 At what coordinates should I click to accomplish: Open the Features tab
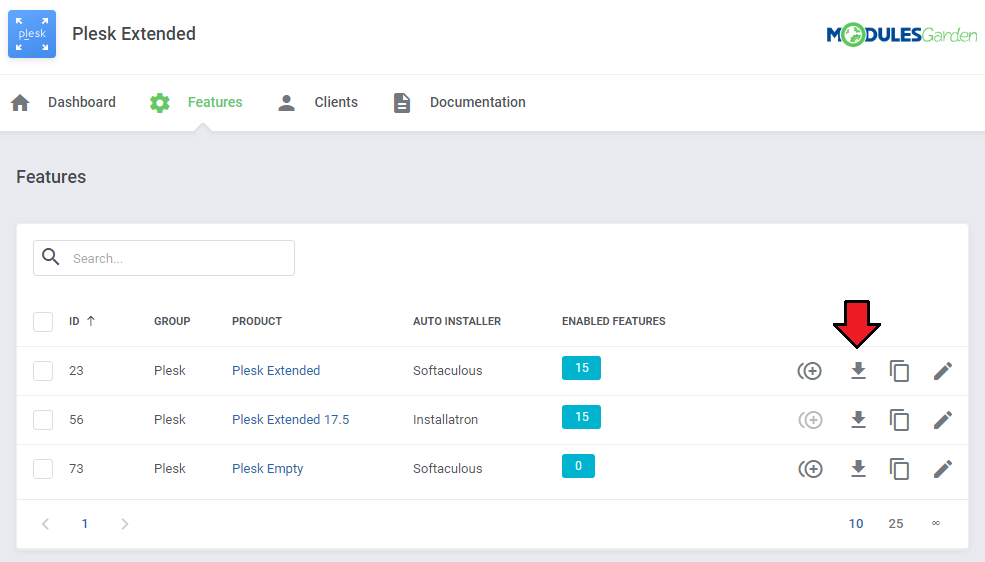[x=215, y=102]
